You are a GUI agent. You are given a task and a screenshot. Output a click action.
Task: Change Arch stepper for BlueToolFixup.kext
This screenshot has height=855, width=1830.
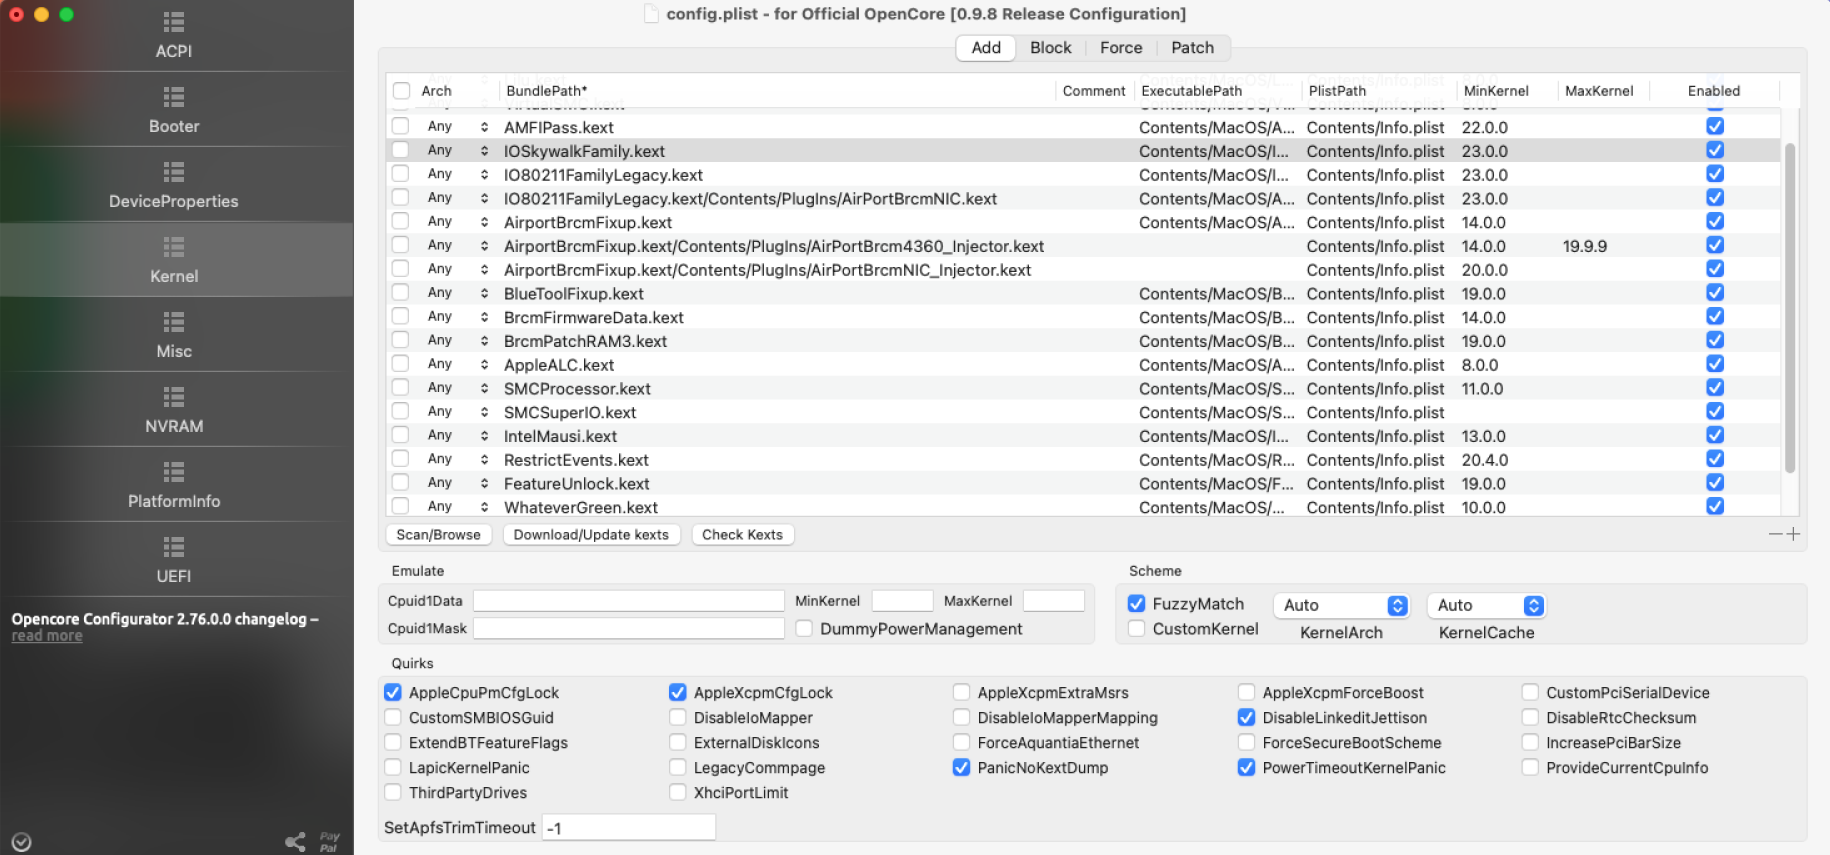484,293
